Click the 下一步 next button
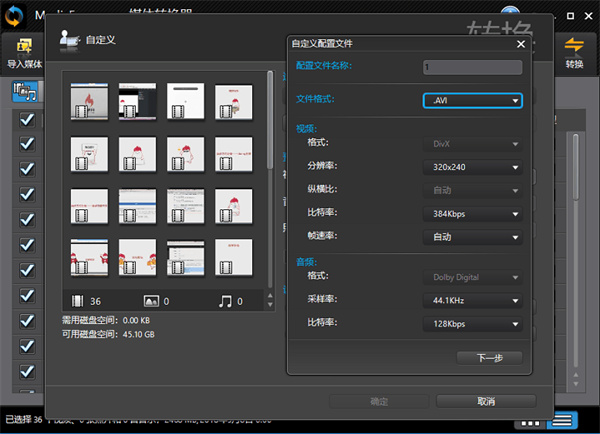 coord(489,357)
